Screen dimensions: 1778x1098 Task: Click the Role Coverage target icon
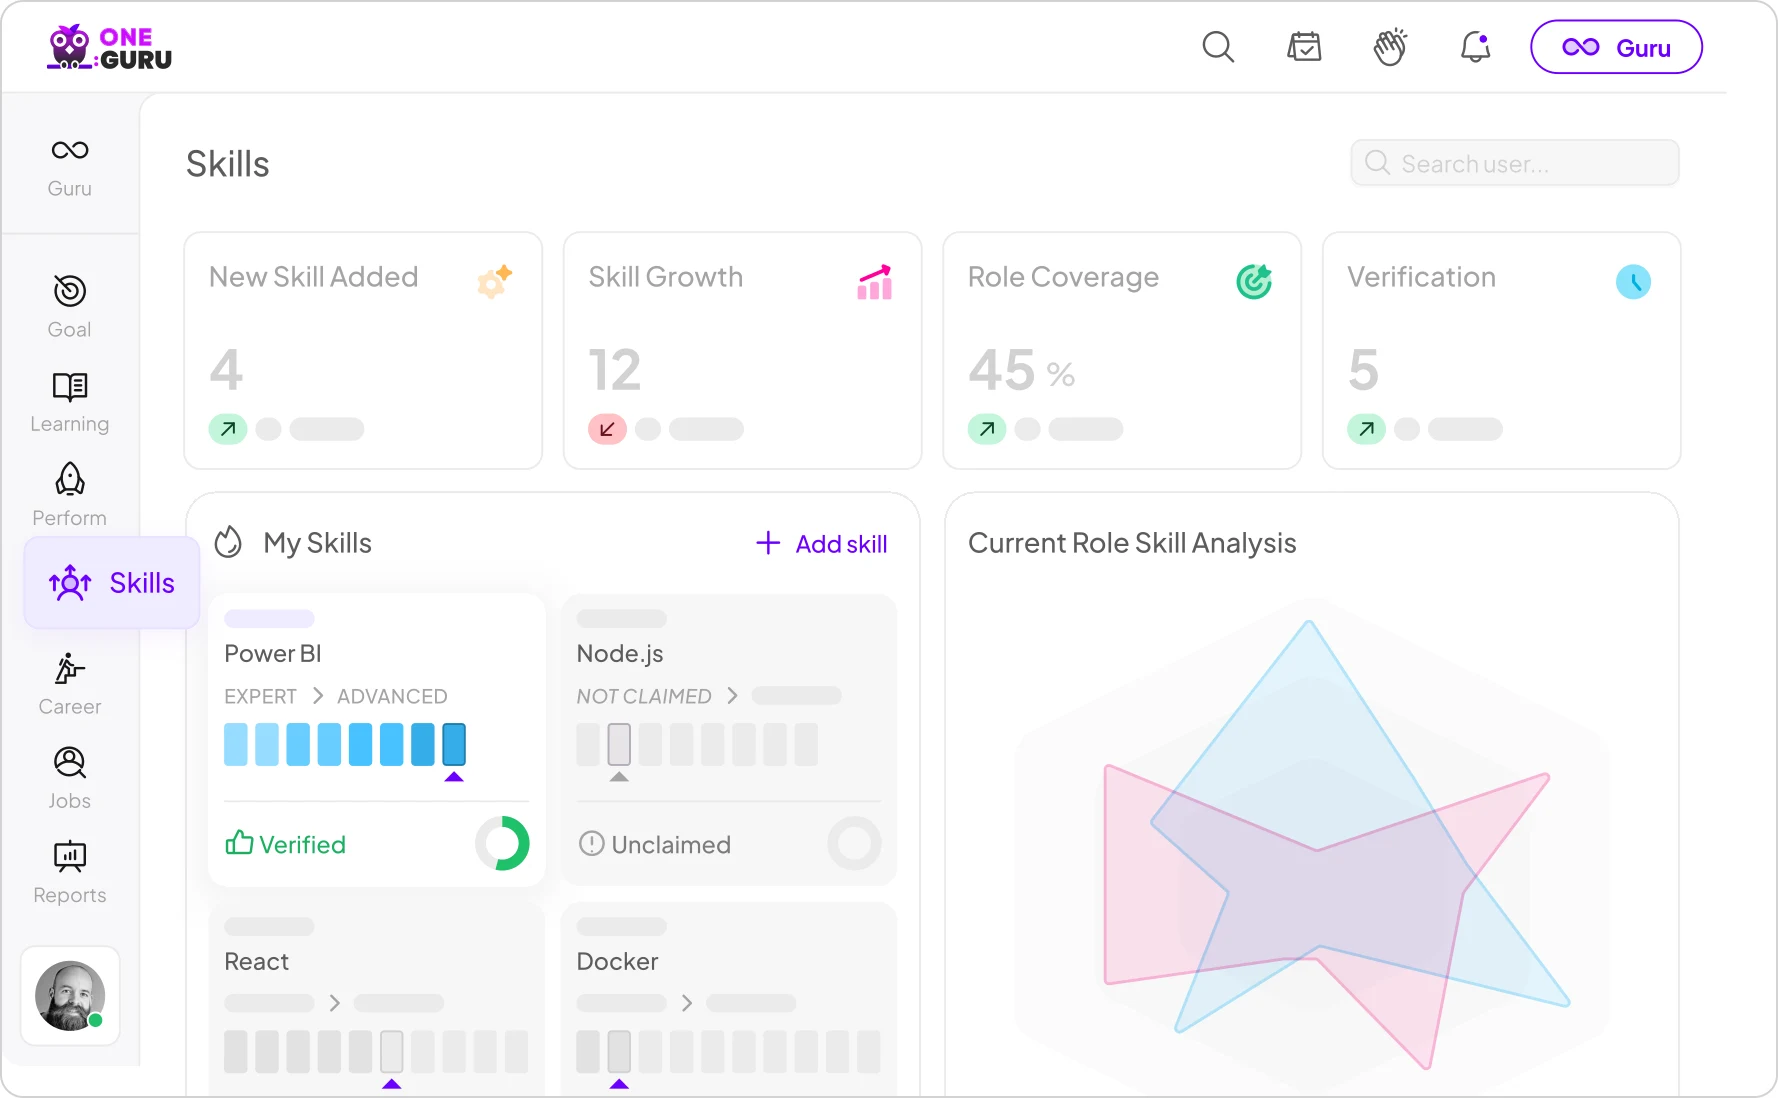(x=1254, y=282)
